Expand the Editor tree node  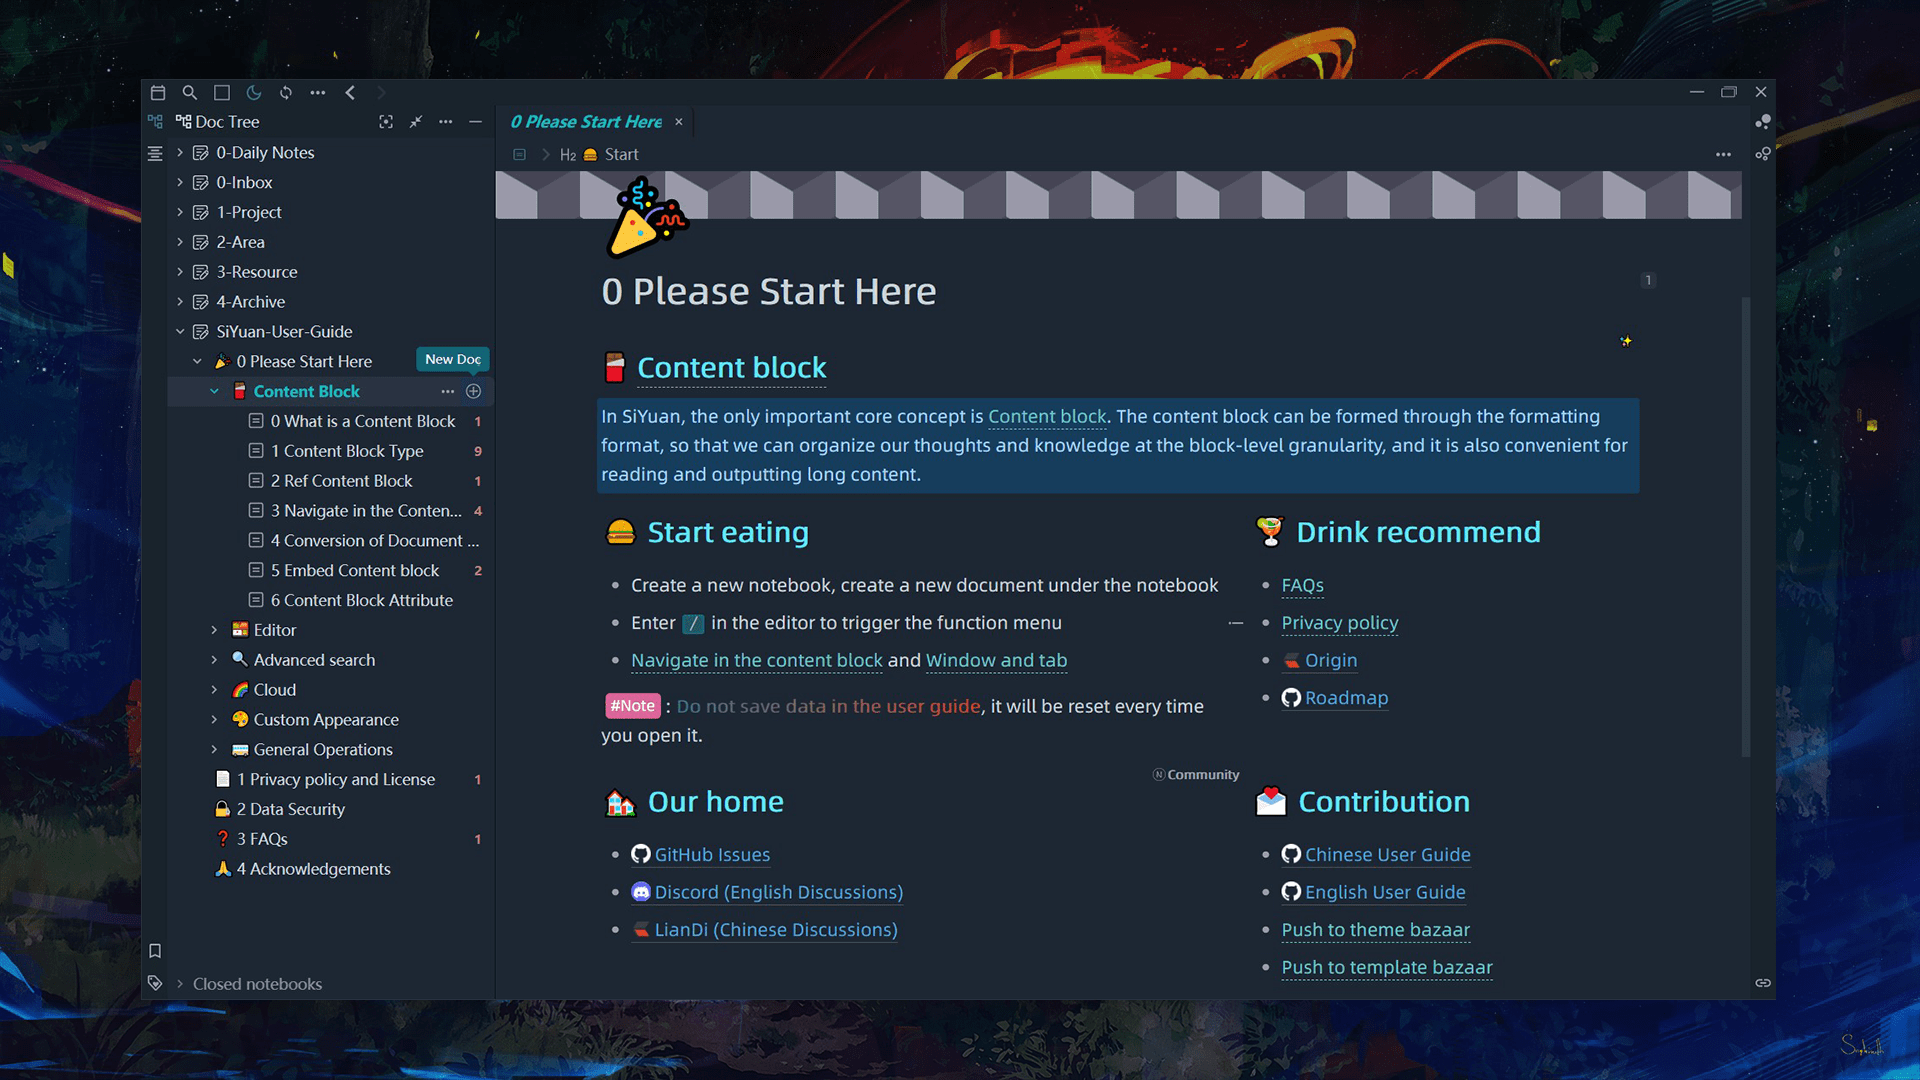(x=214, y=630)
